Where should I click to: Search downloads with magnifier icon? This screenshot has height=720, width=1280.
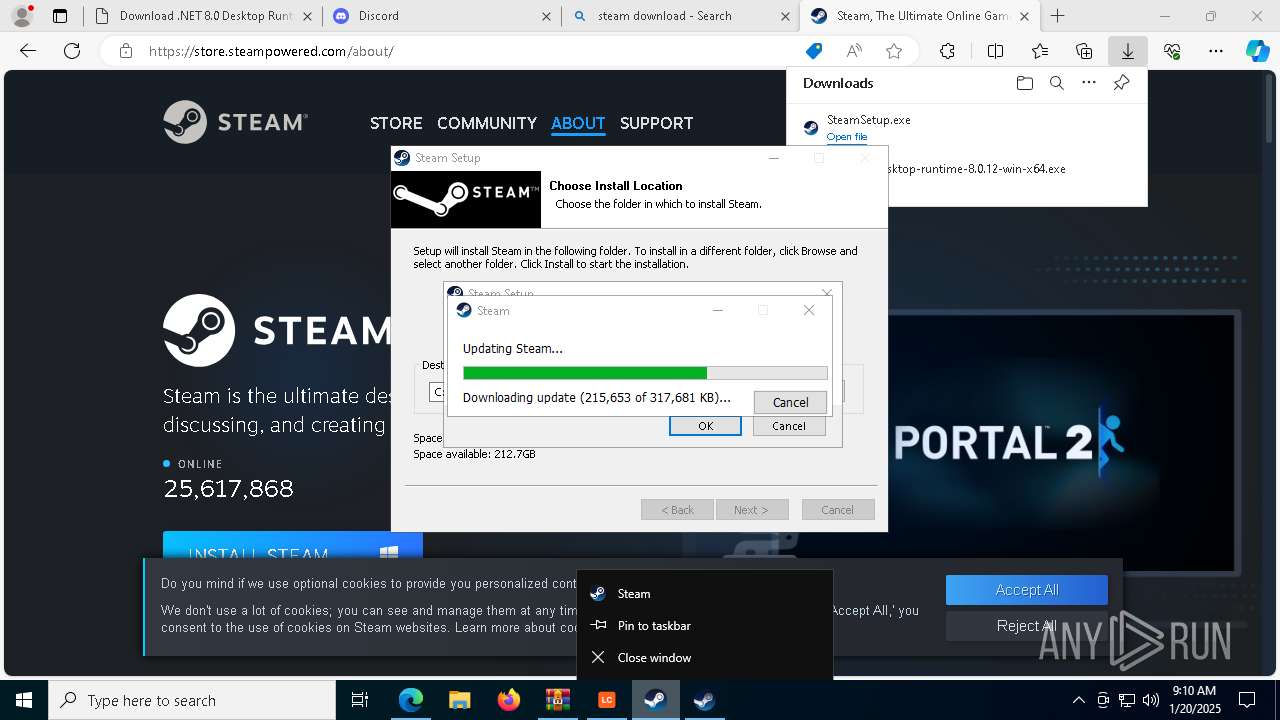pyautogui.click(x=1056, y=83)
